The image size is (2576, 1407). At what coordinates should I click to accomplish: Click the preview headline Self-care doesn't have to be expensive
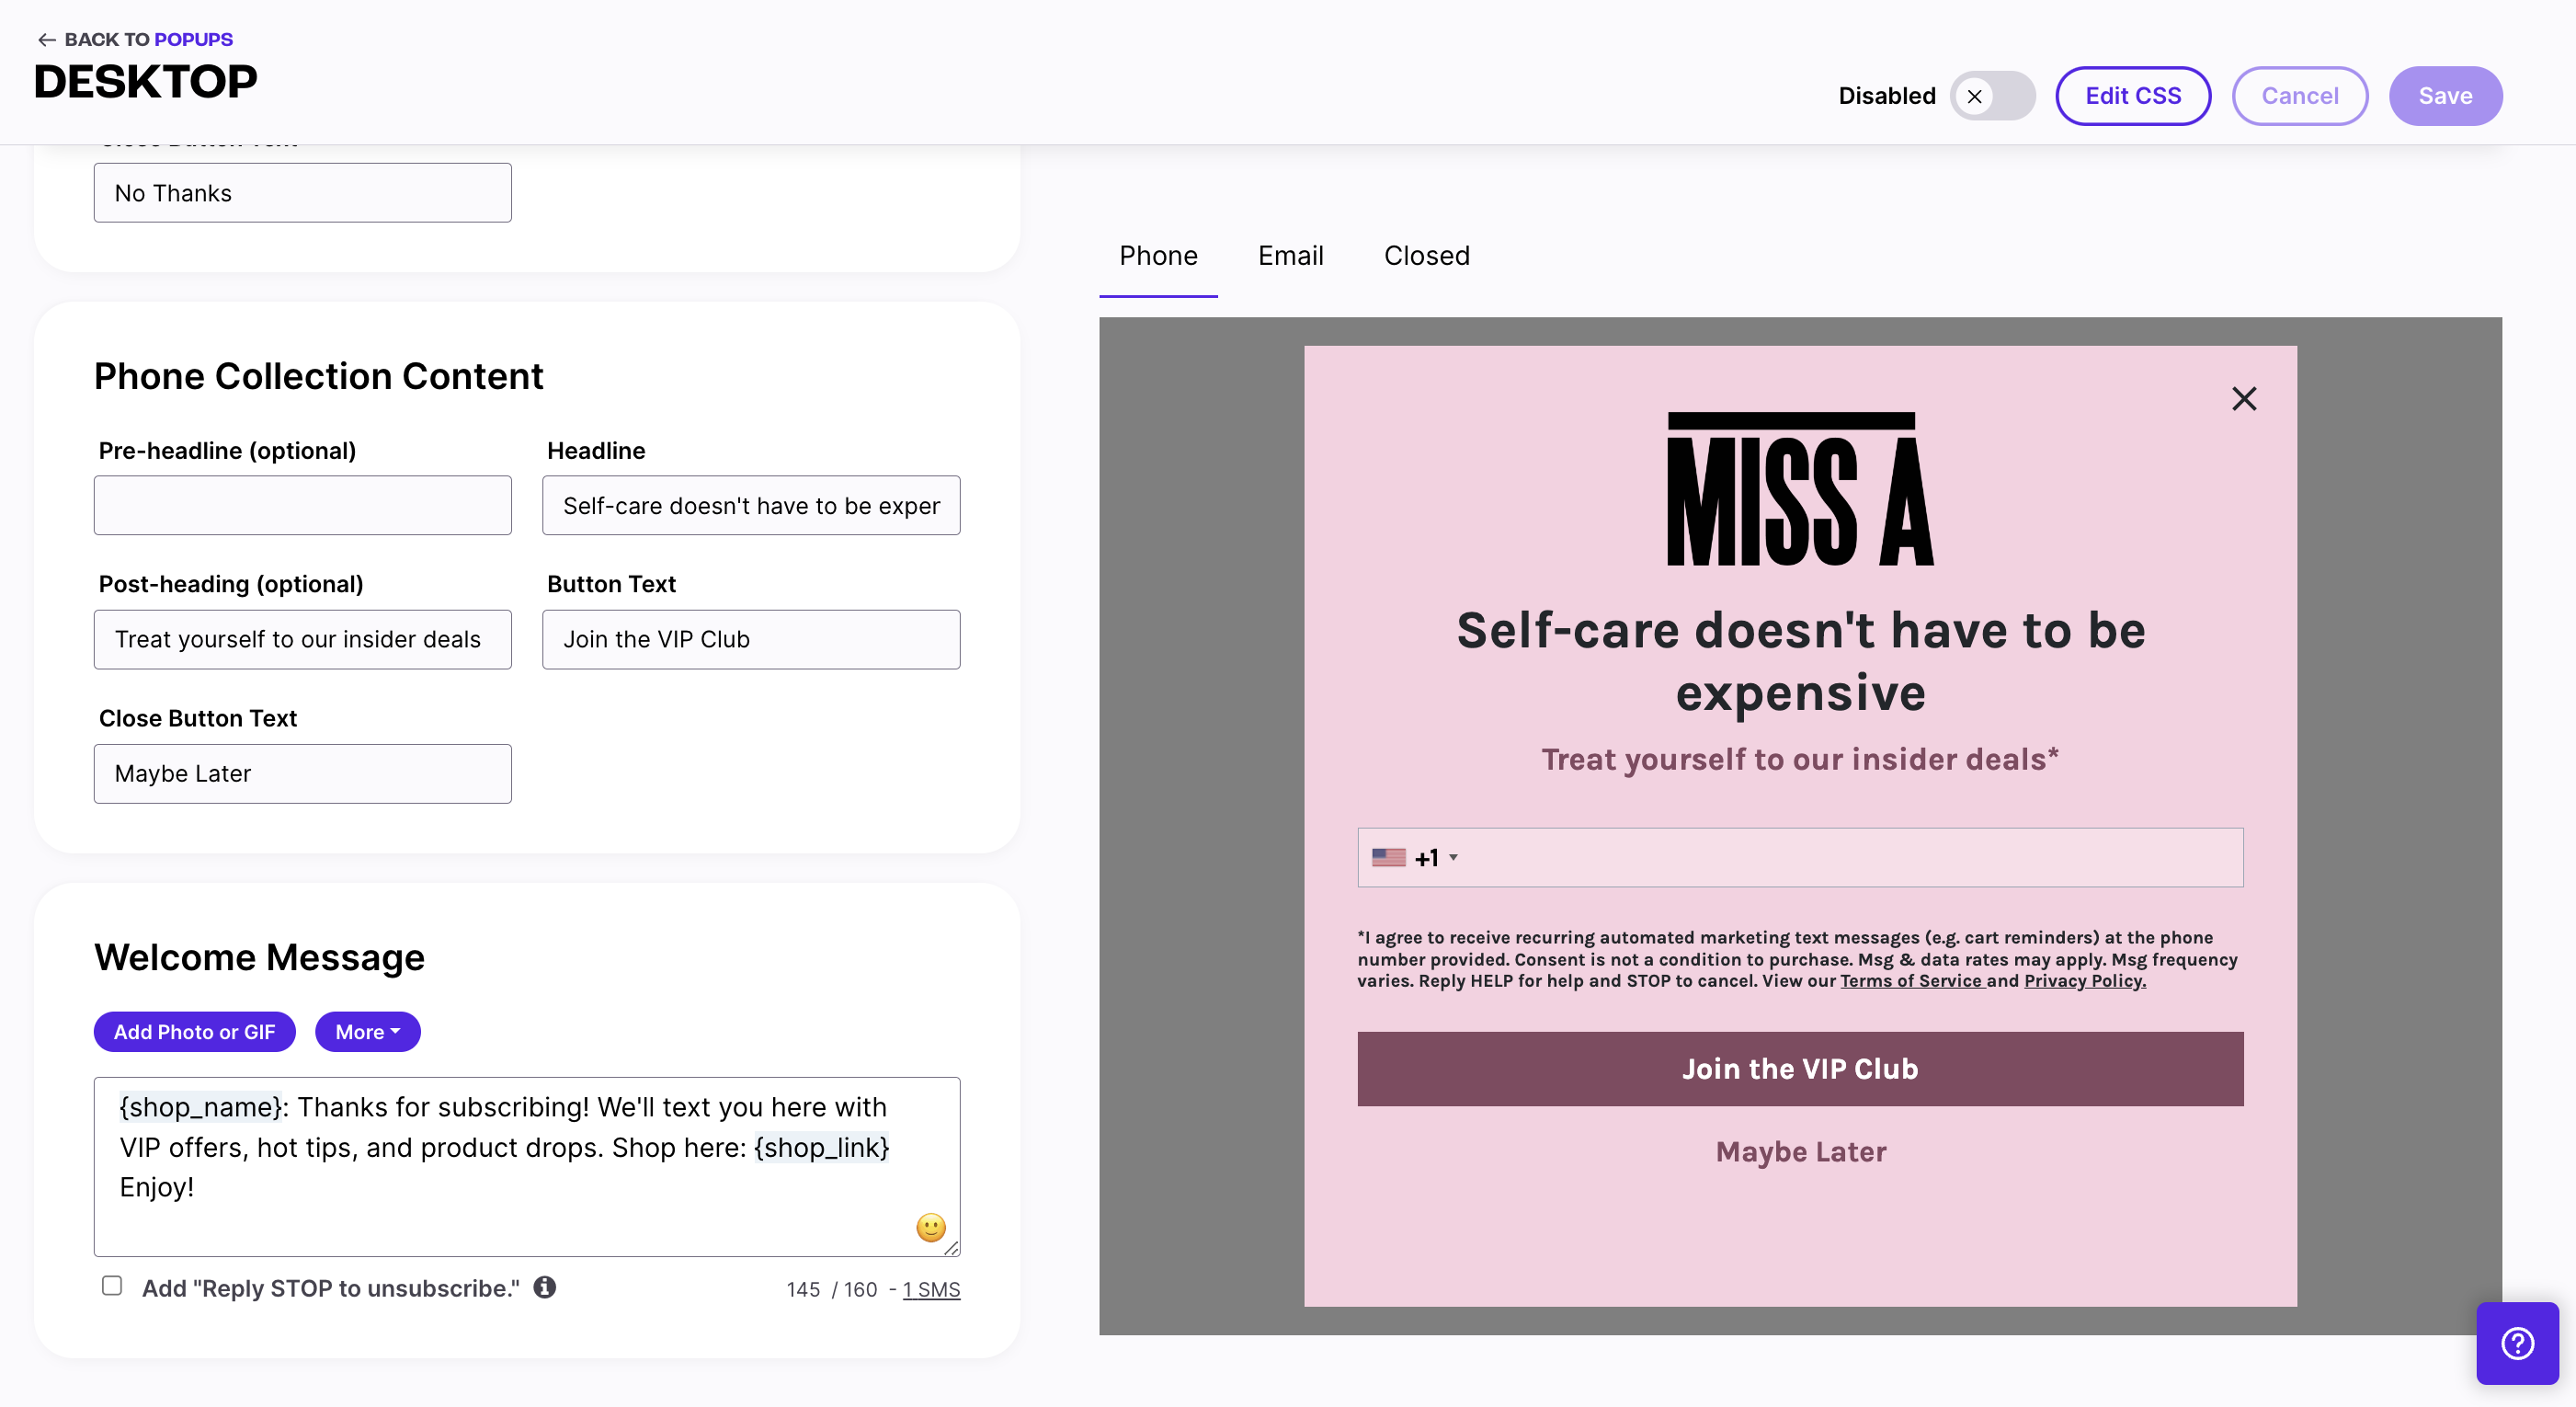tap(1800, 661)
